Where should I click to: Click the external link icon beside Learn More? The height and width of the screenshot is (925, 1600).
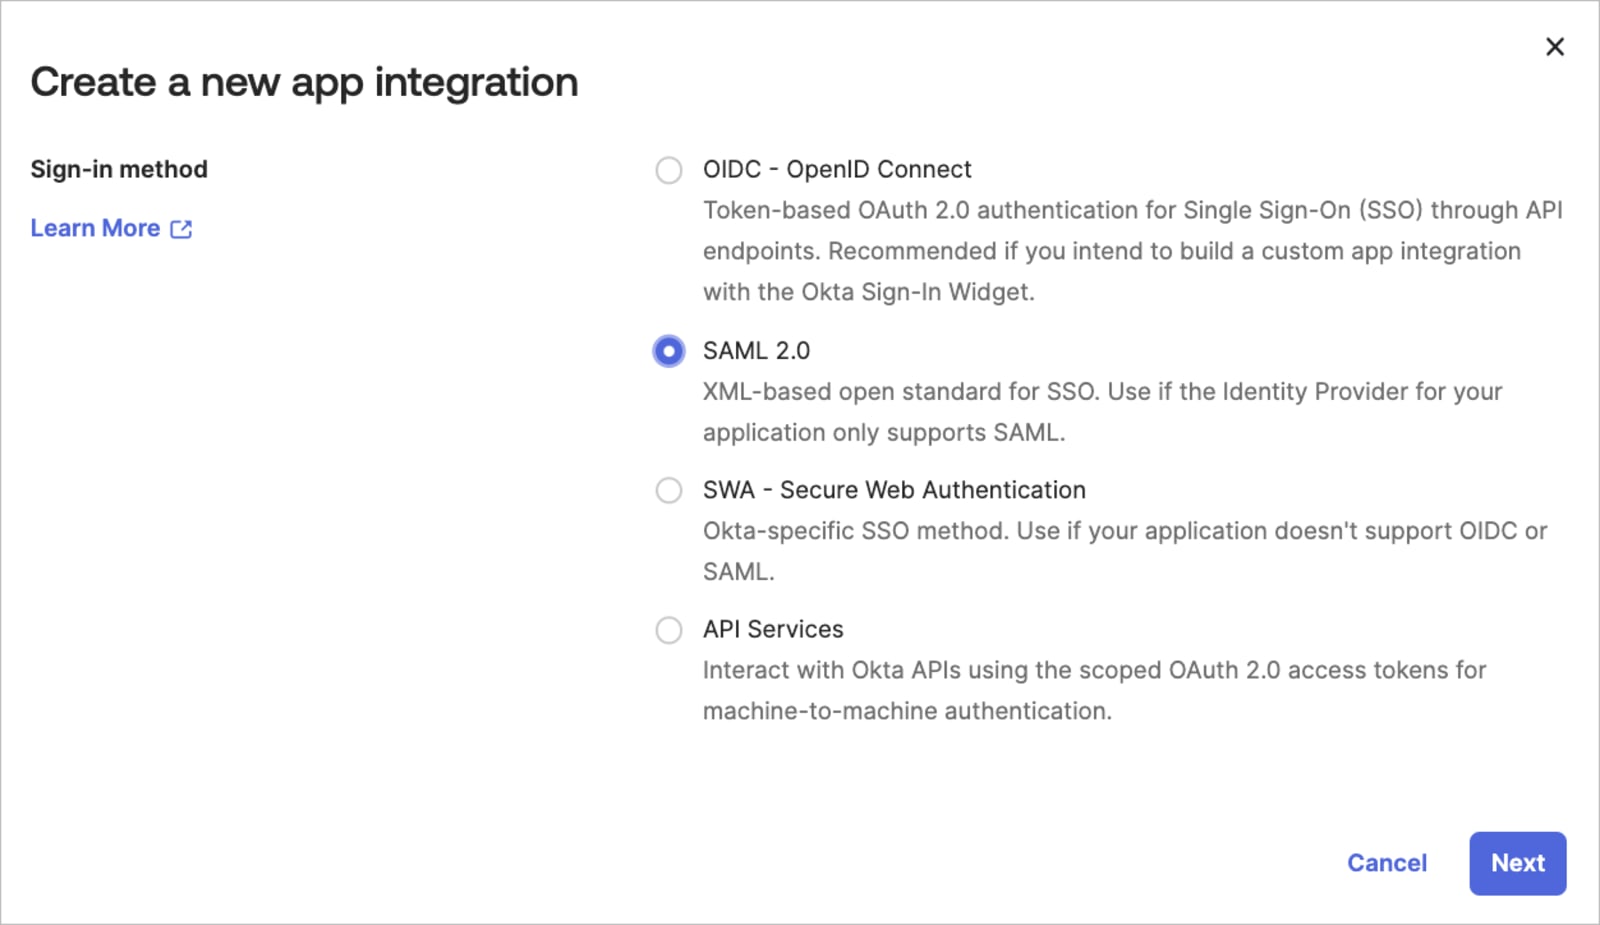[x=181, y=229]
